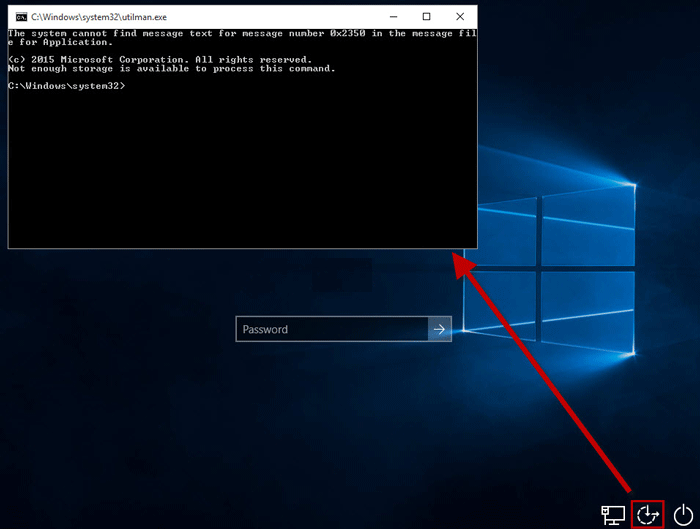Open the network connection icon
700x529 pixels.
click(613, 515)
